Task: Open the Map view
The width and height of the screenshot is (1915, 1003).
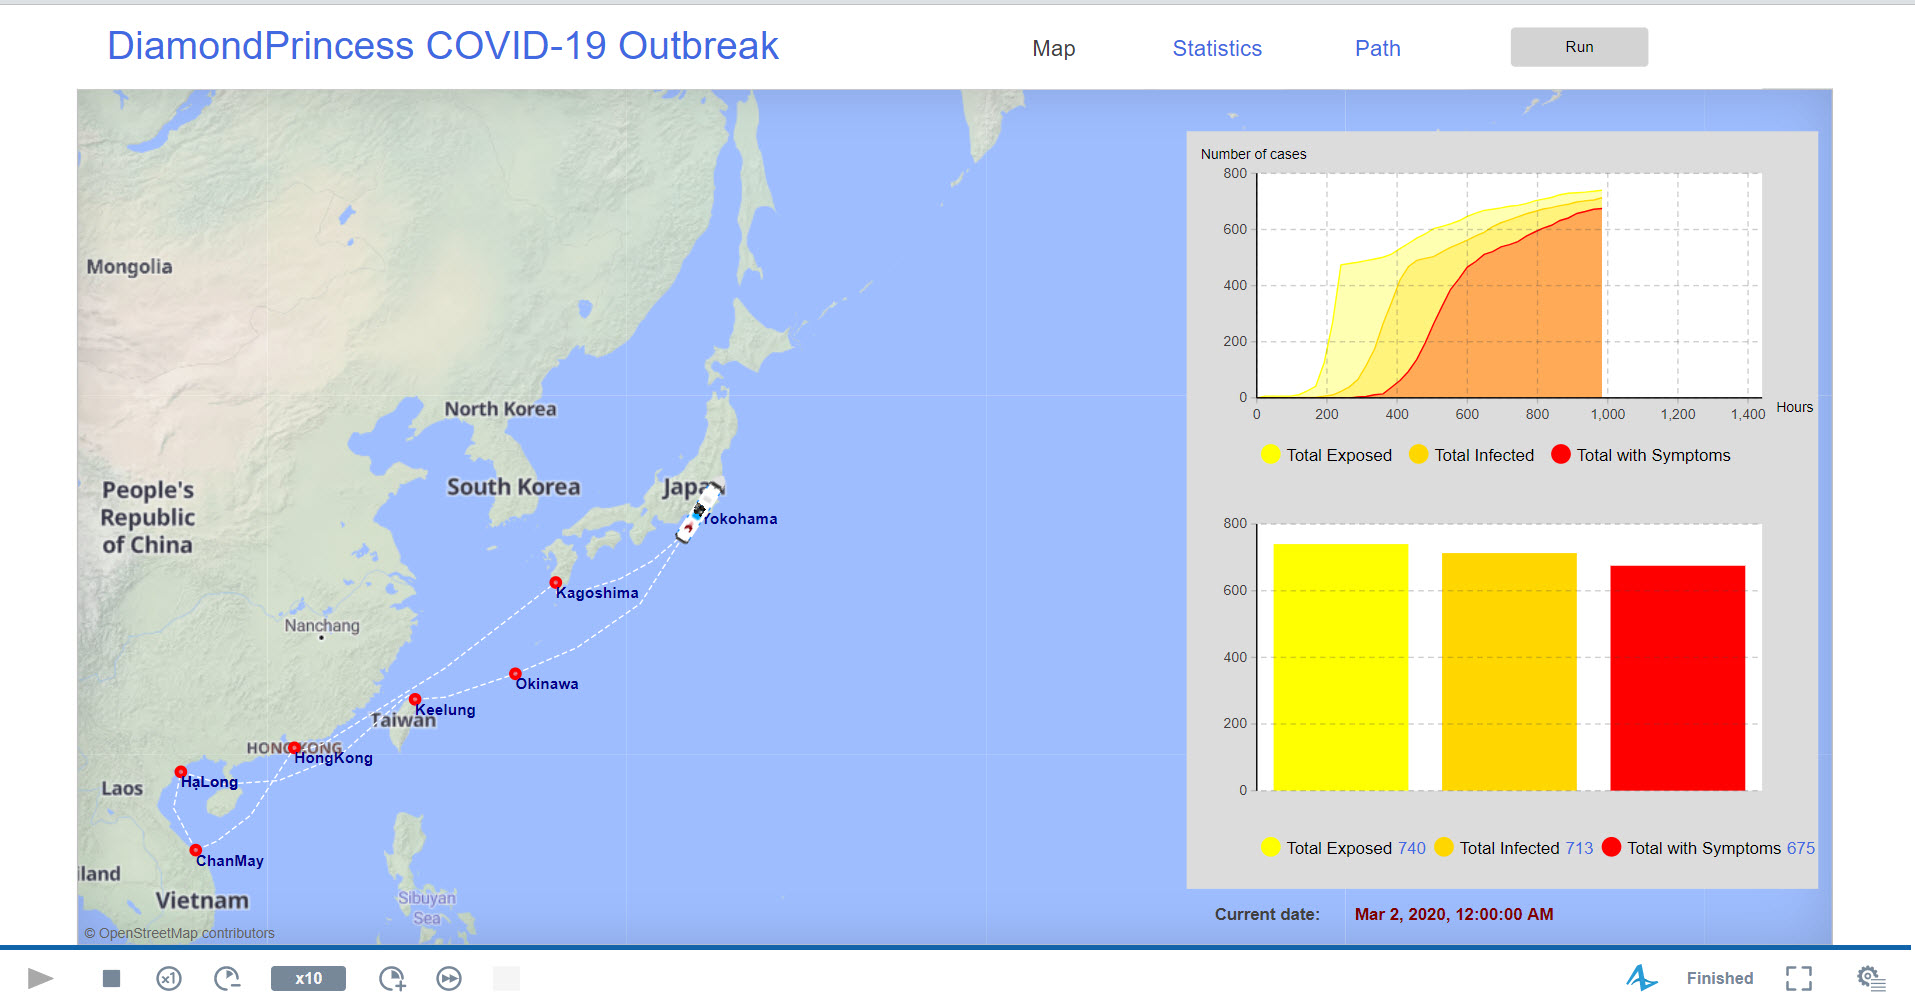Action: [1054, 48]
